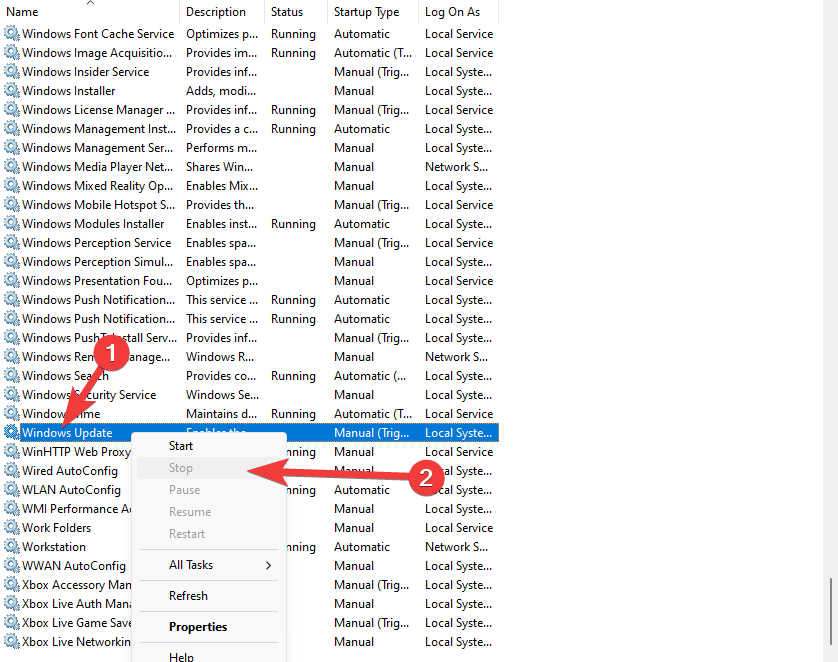This screenshot has width=838, height=662.
Task: Open Properties from the context menu
Action: tap(198, 627)
